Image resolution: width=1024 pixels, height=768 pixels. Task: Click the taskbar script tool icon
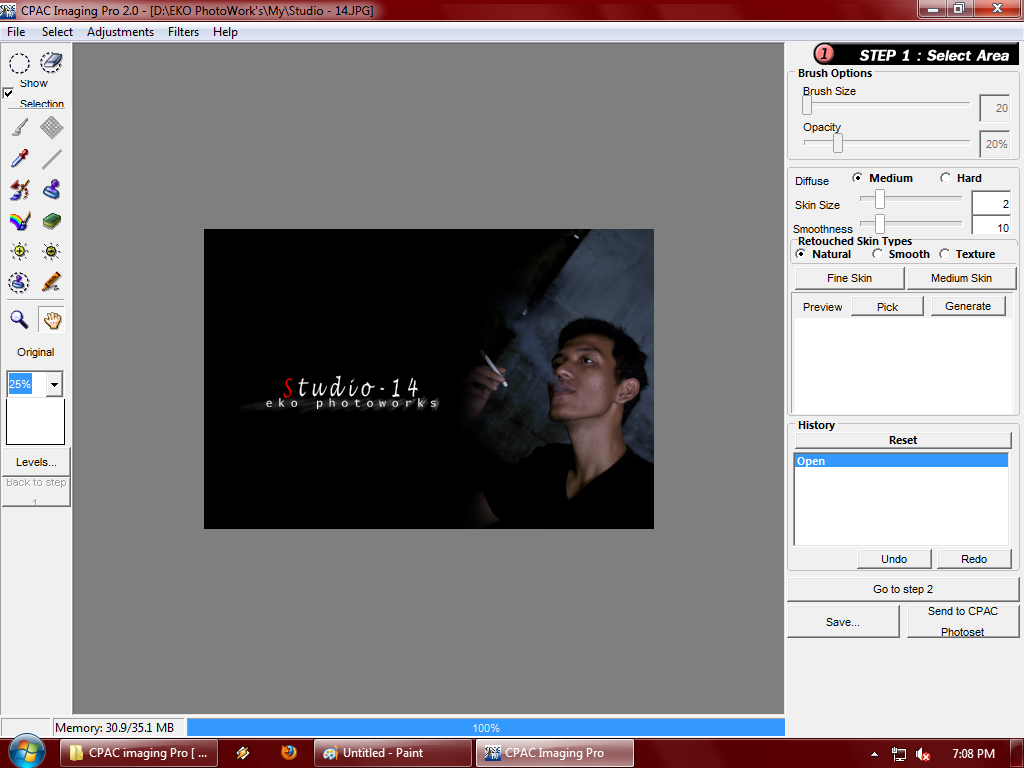click(243, 753)
